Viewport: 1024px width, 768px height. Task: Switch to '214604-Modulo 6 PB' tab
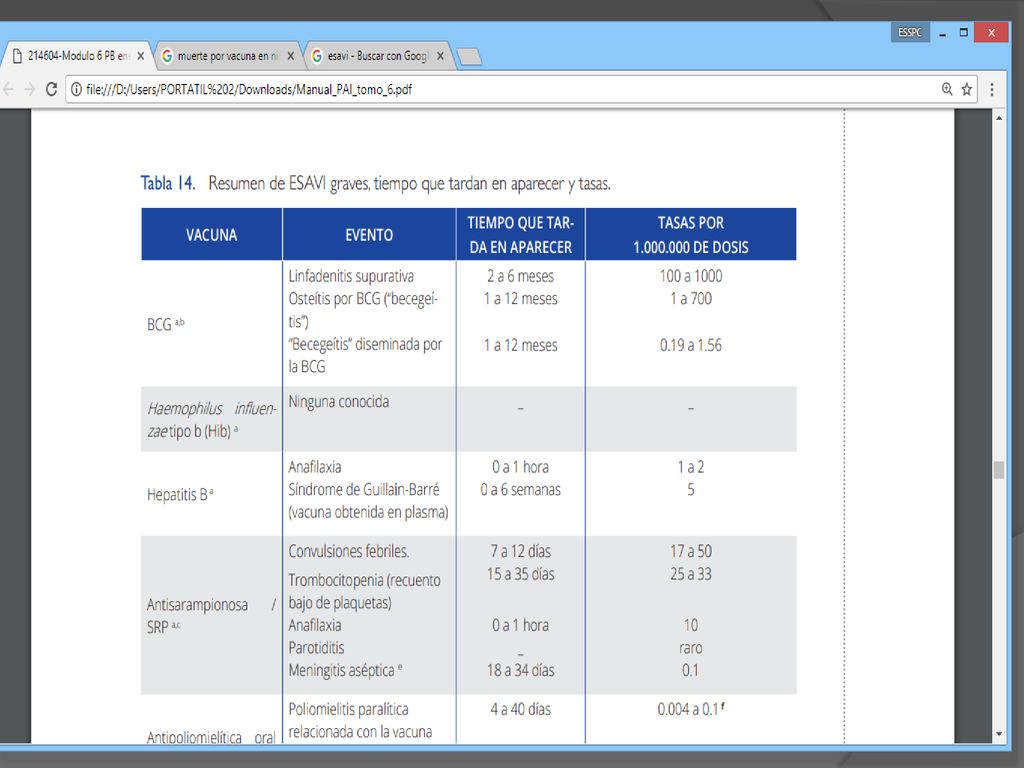[76, 56]
